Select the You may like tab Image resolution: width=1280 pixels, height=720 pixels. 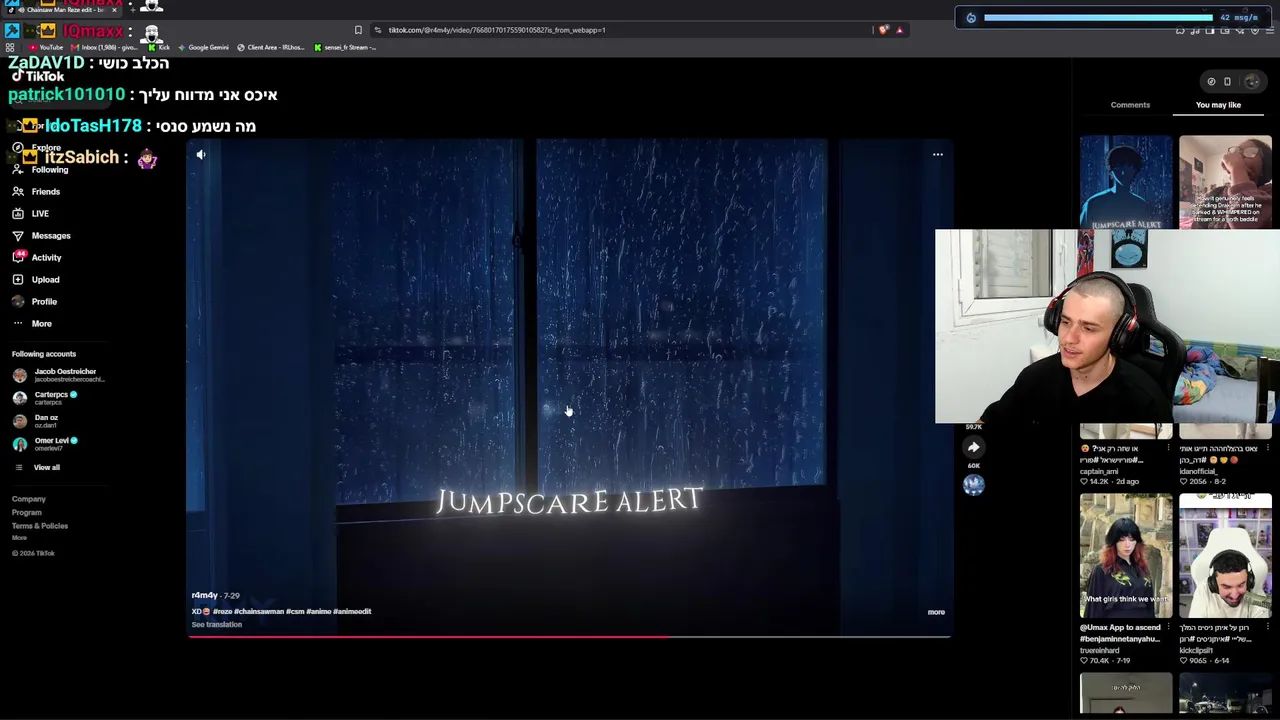pos(1218,105)
